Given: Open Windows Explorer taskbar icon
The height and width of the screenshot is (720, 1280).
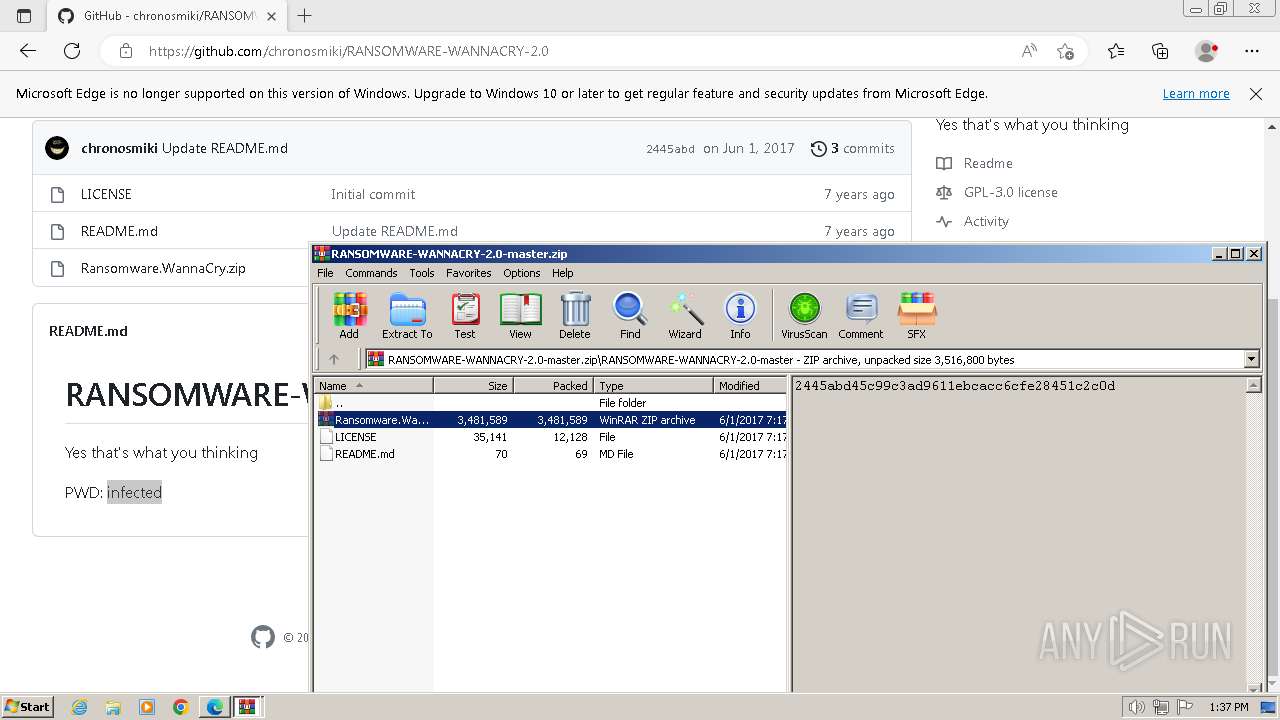Looking at the screenshot, I should (x=113, y=707).
